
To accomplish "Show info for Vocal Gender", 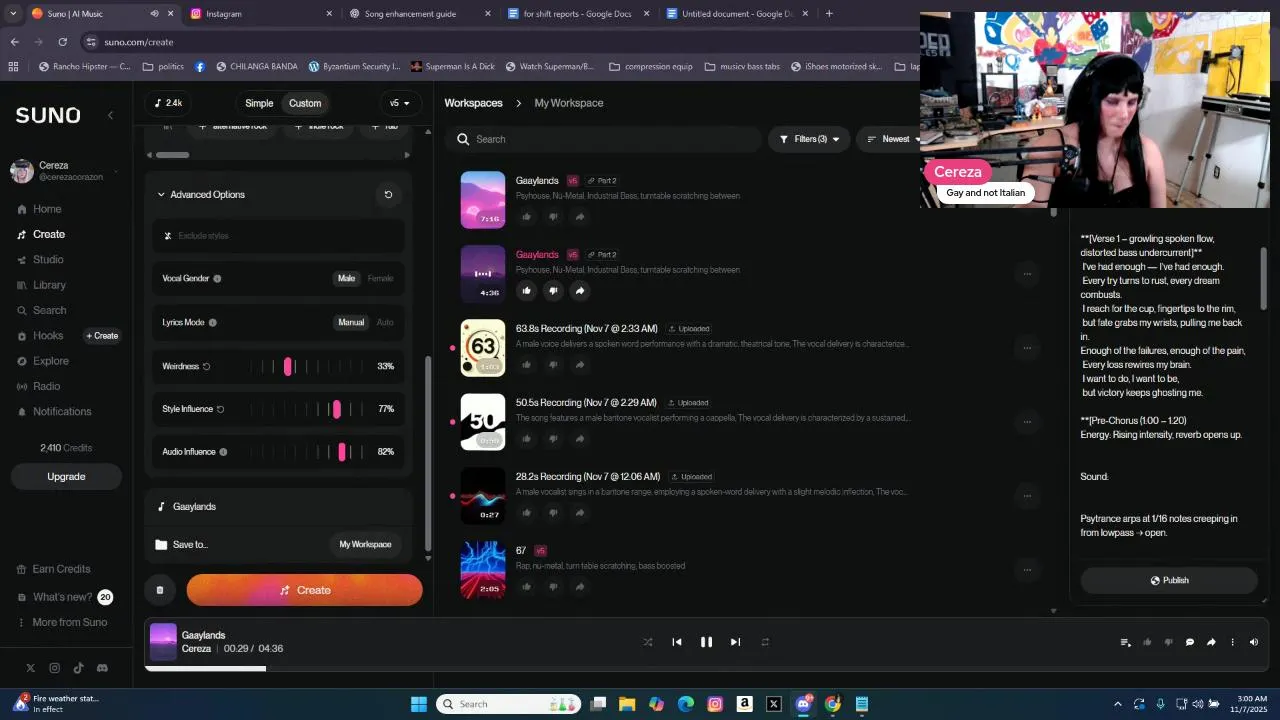I will 217,279.
